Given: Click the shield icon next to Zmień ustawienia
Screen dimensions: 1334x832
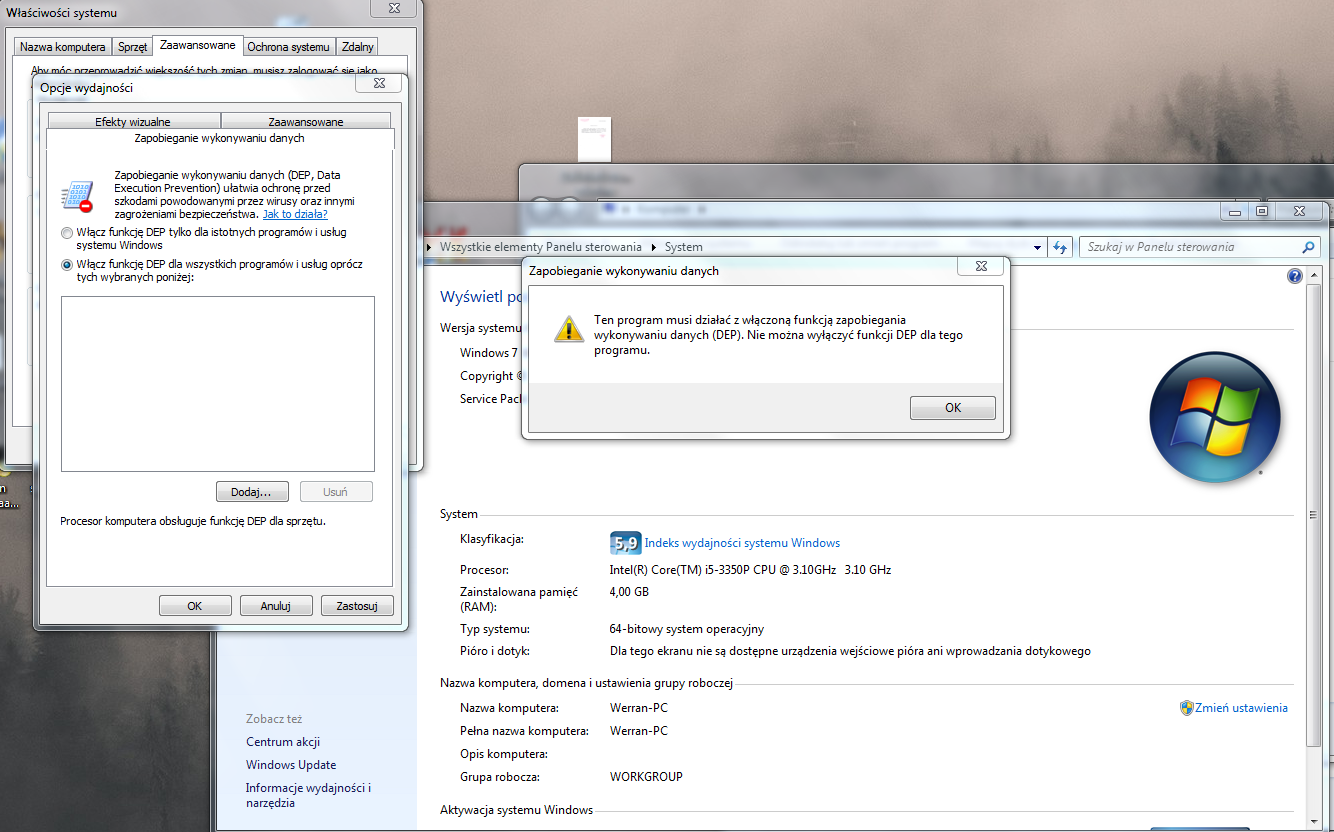Looking at the screenshot, I should [1186, 708].
